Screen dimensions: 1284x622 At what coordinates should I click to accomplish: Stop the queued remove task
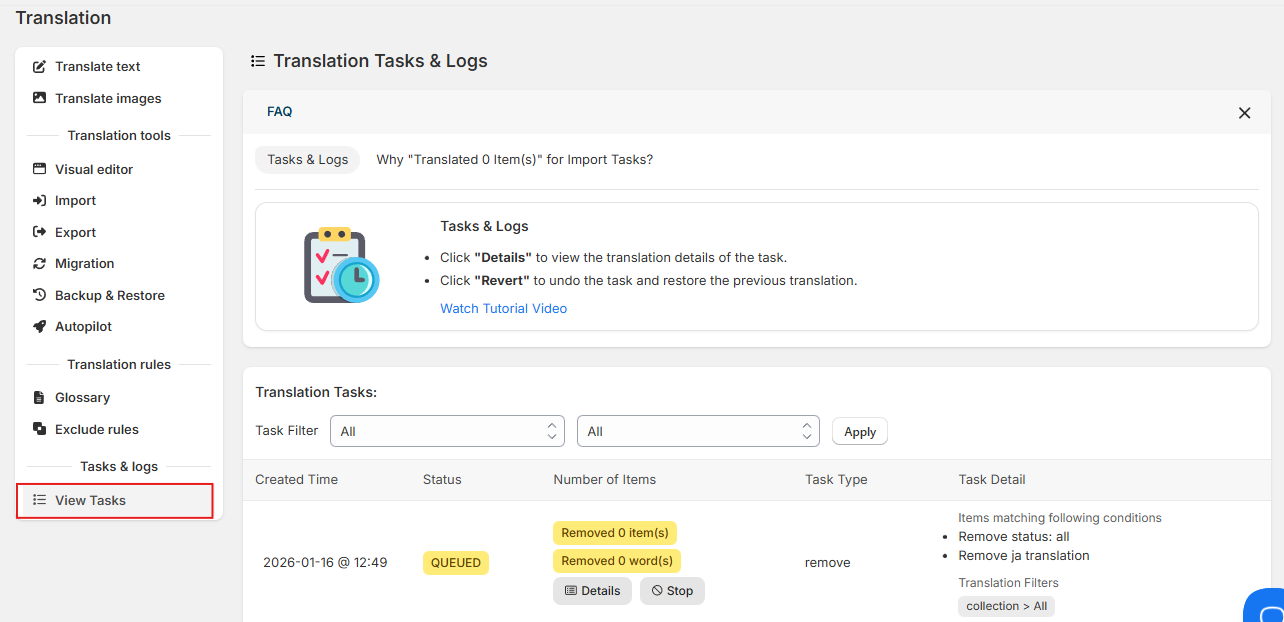tap(672, 591)
